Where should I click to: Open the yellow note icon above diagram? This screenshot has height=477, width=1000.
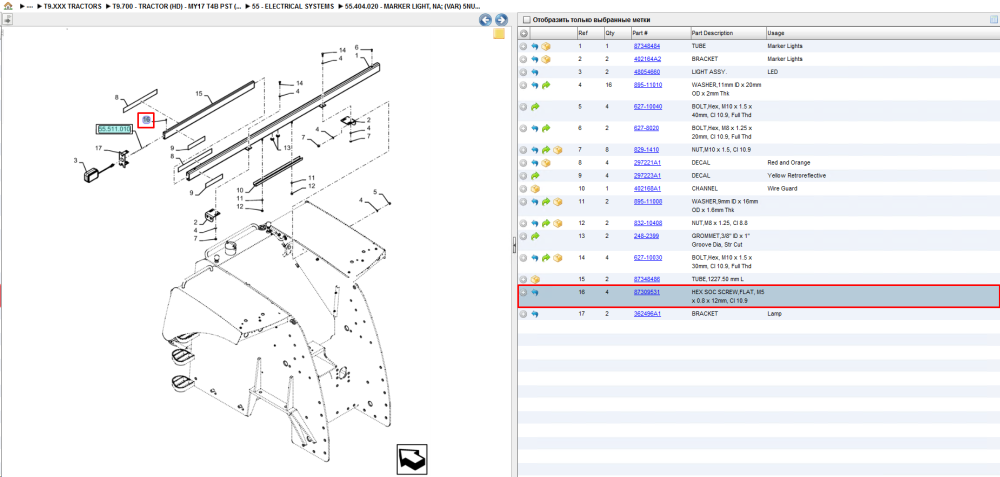pyautogui.click(x=499, y=34)
